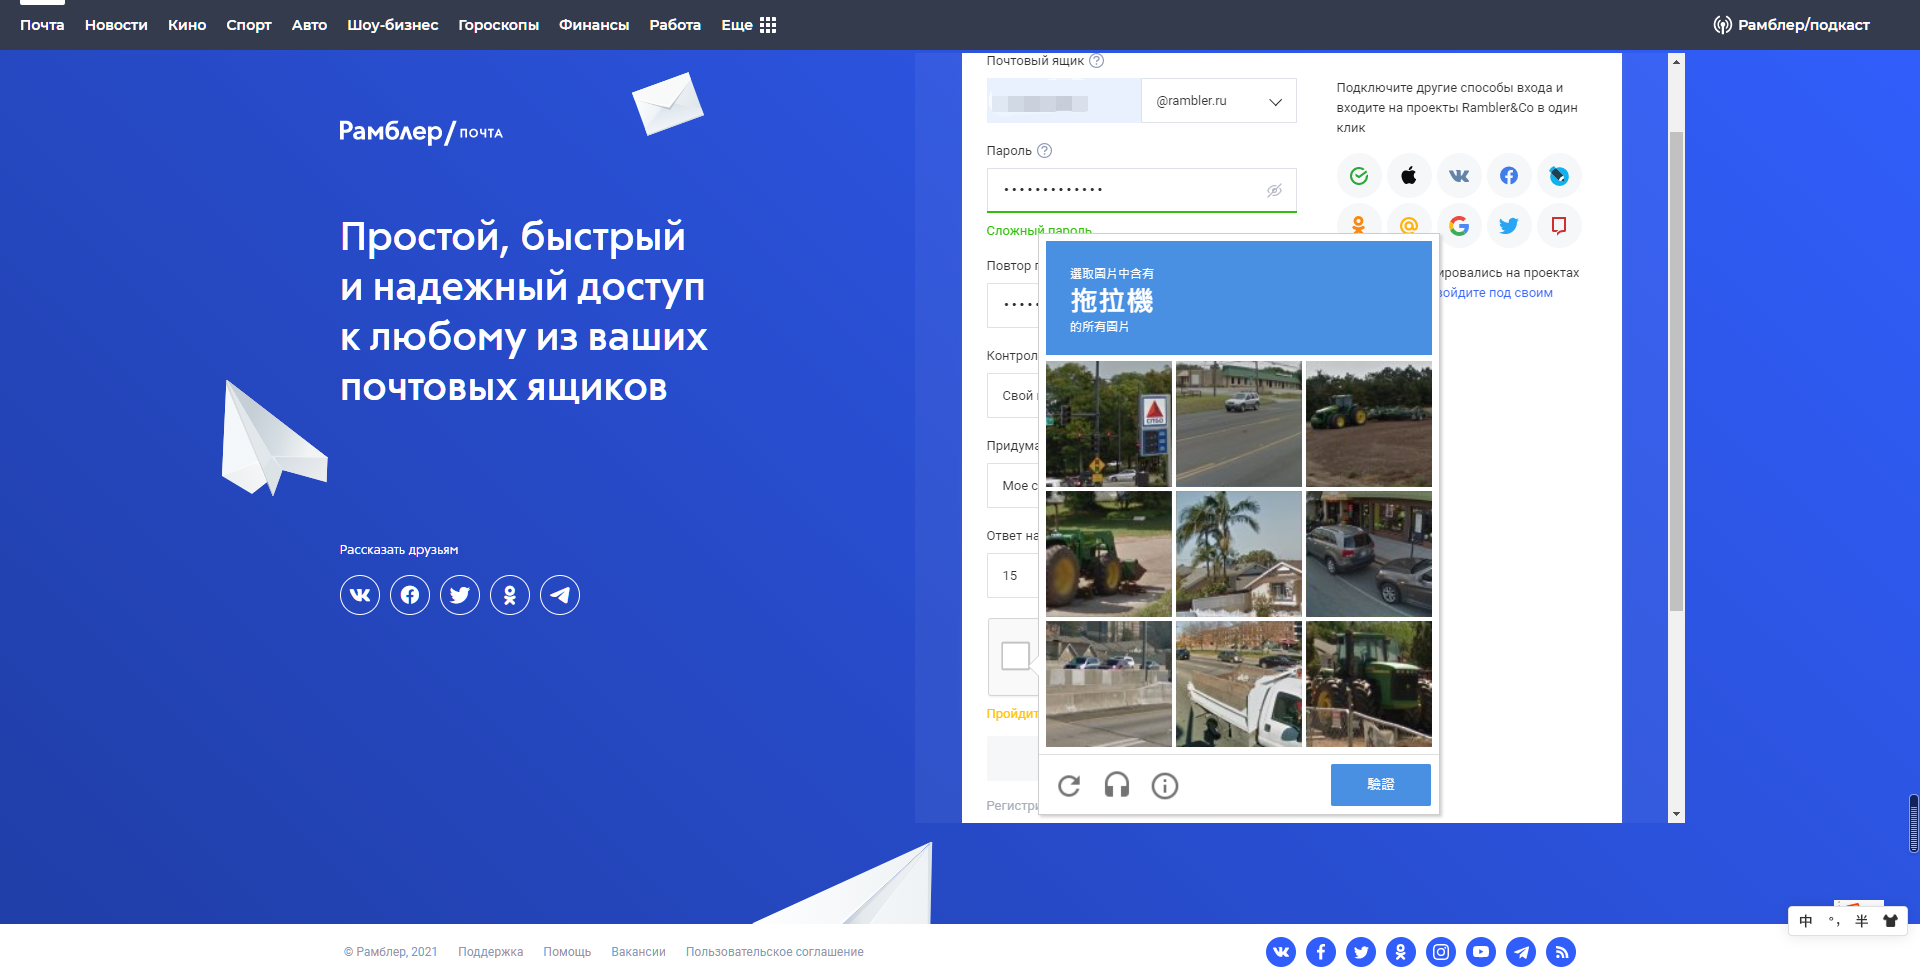Viewport: 1920px width, 979px height.
Task: Toggle password visibility eye icon
Action: click(1274, 190)
